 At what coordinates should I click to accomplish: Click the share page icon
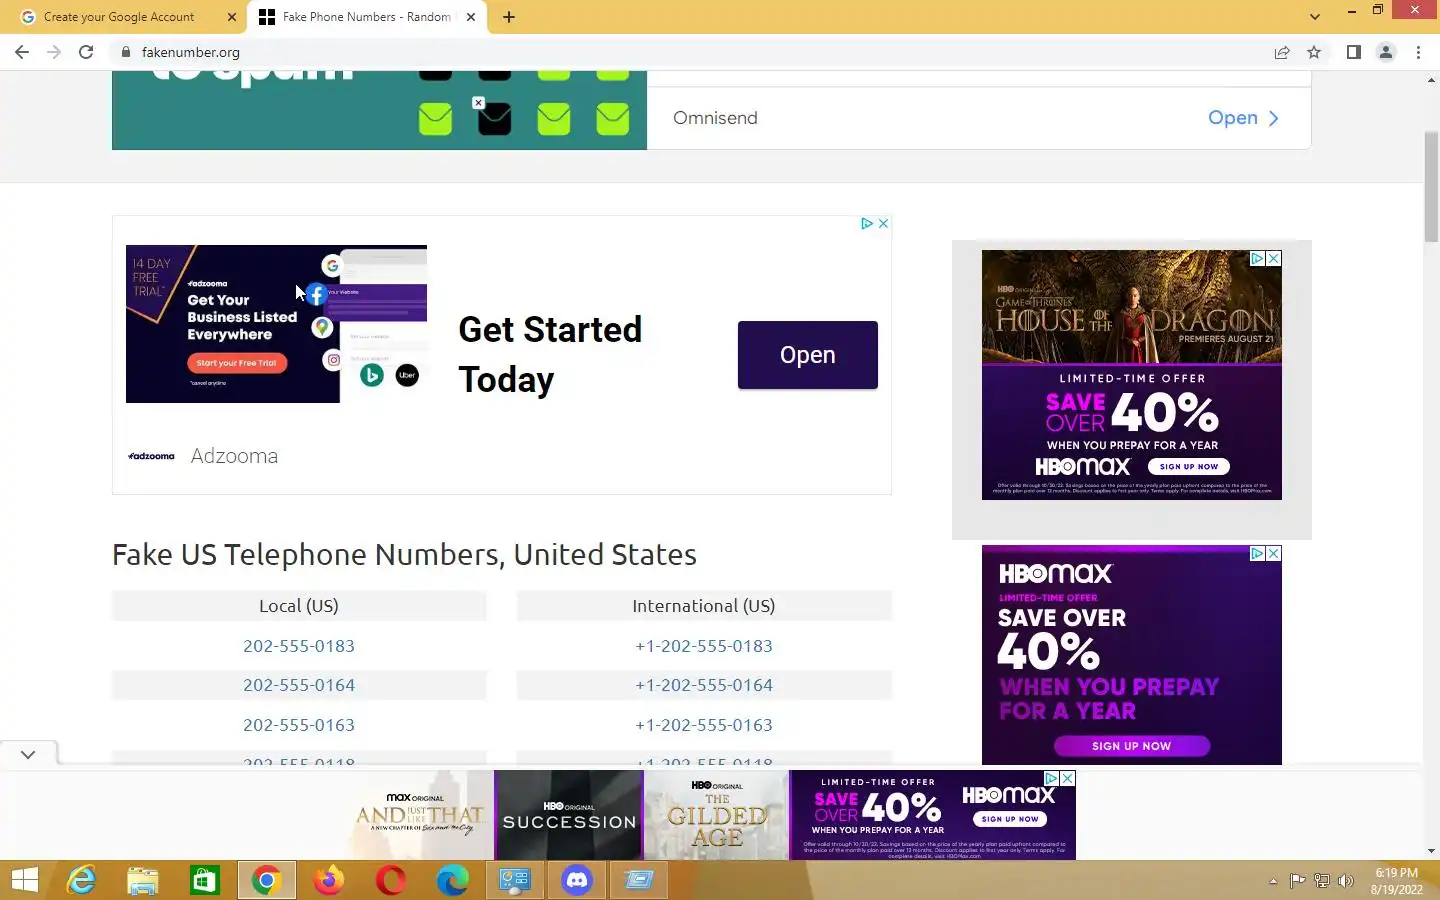coord(1282,52)
